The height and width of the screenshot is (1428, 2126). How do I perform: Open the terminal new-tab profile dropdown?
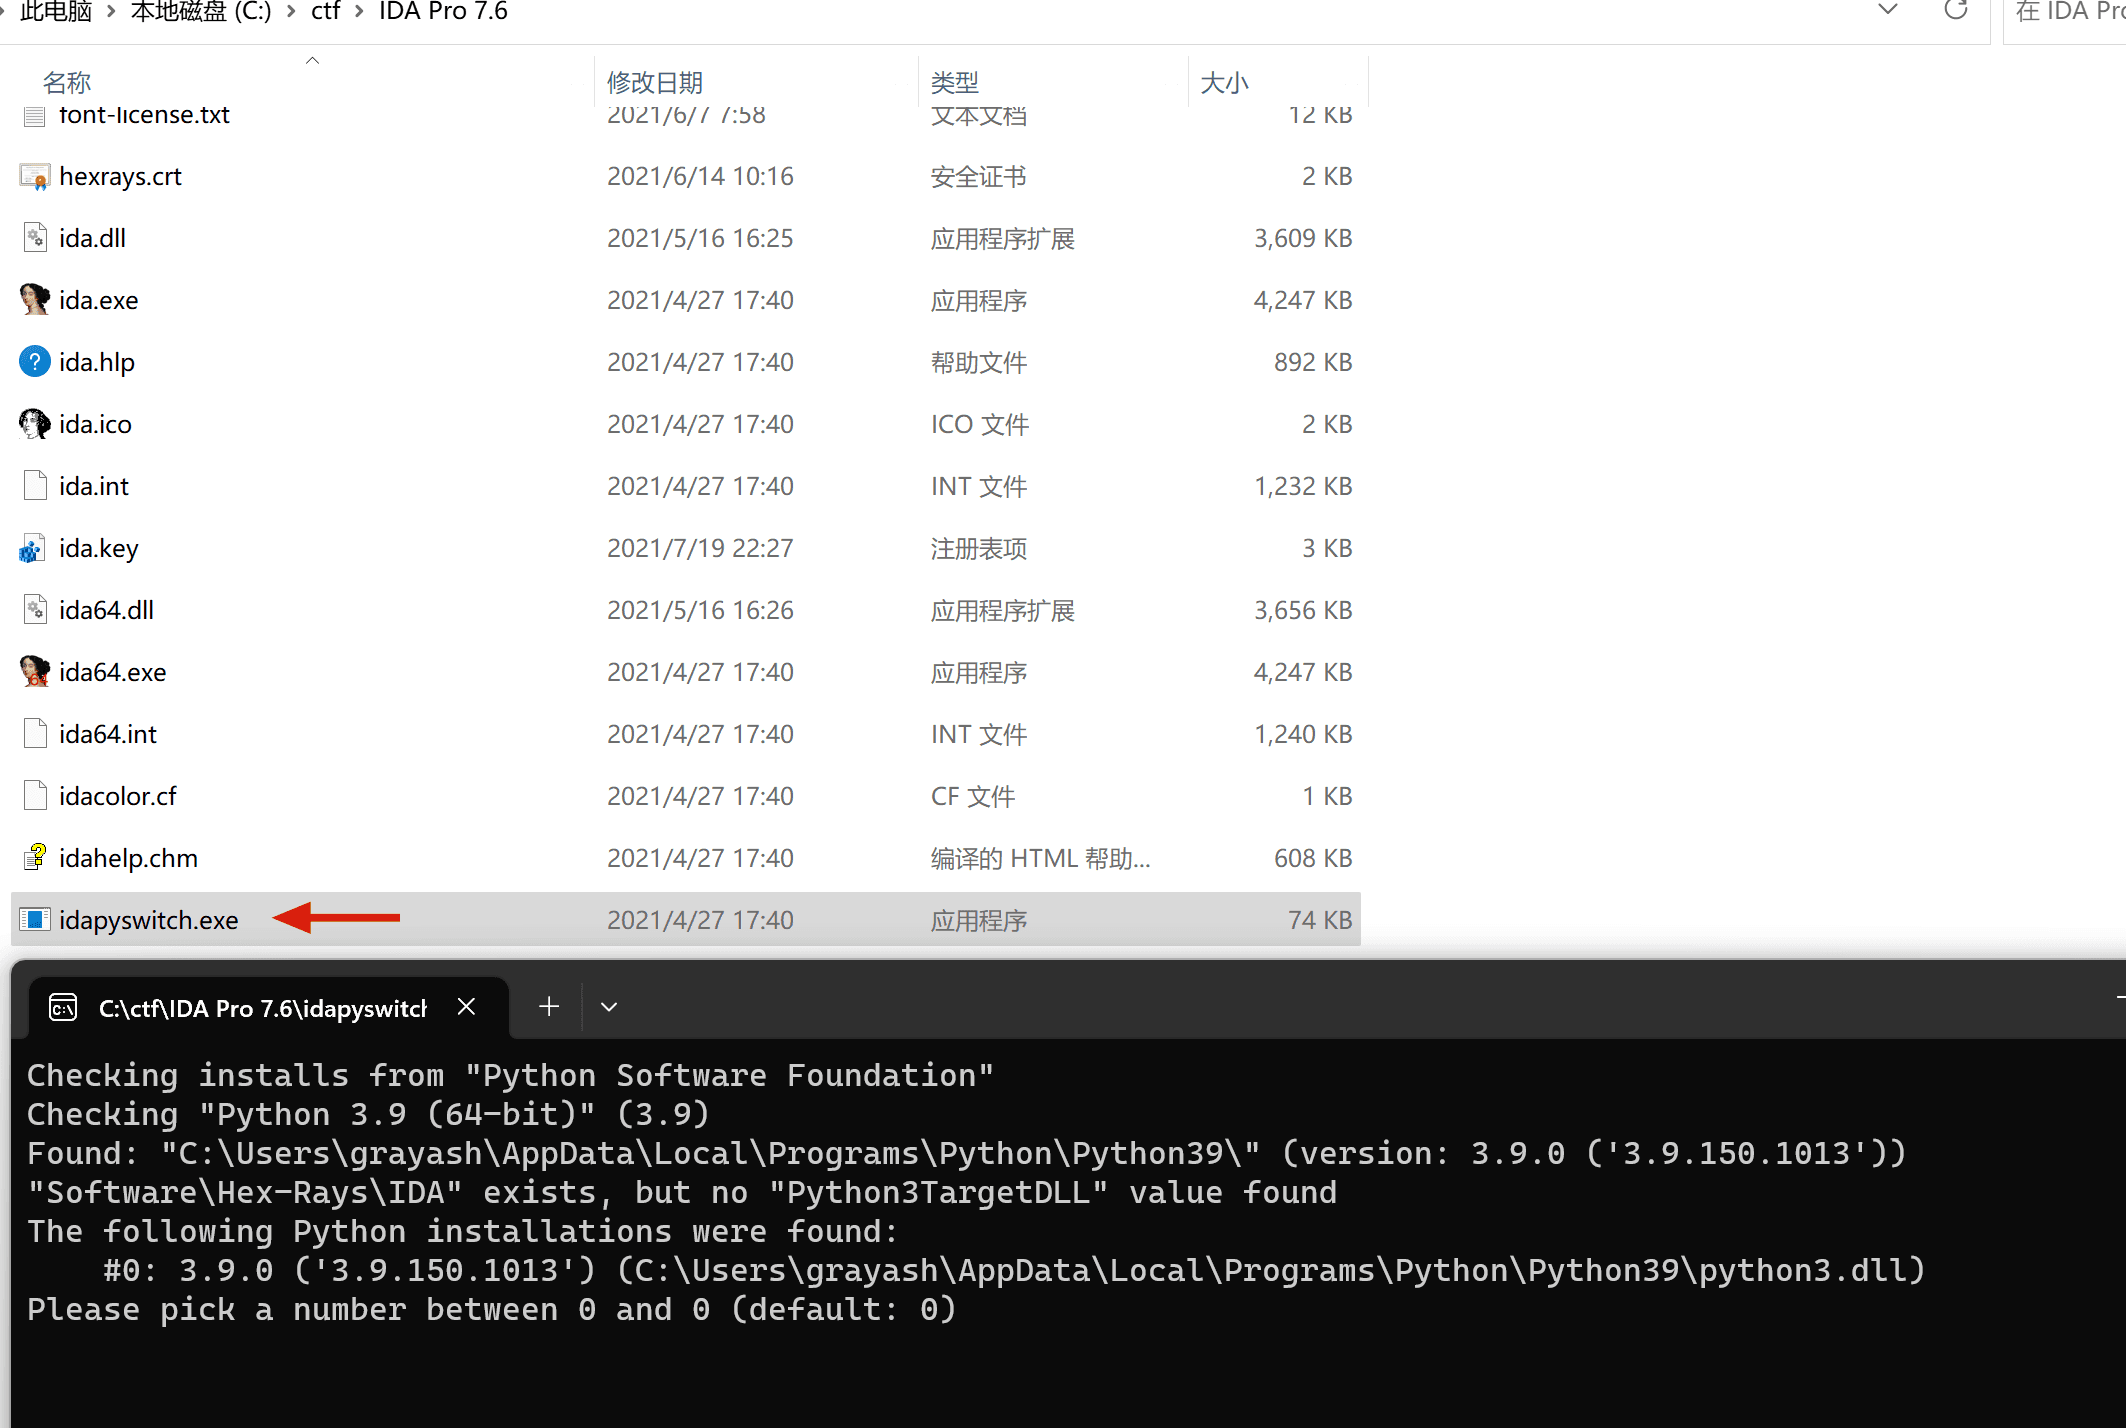pos(609,1007)
